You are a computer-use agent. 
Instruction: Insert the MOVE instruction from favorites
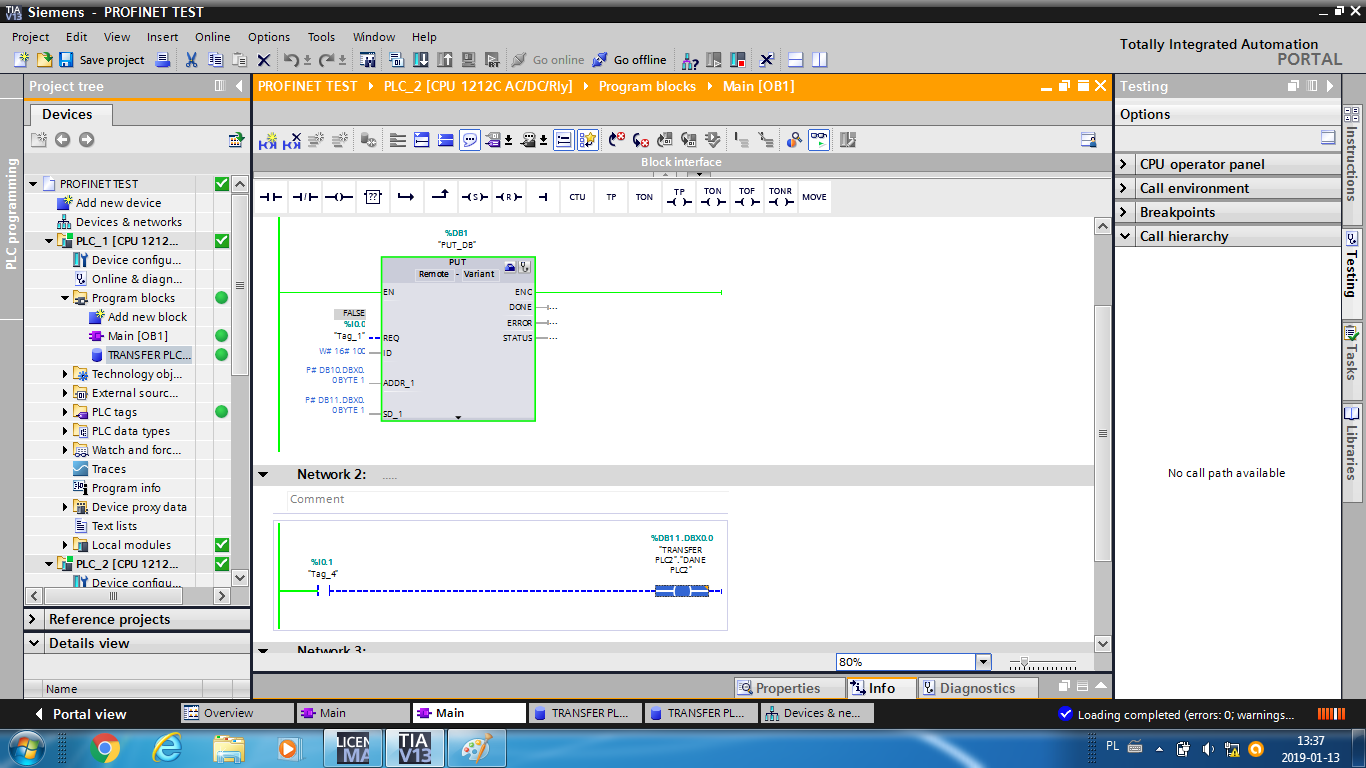click(x=814, y=197)
